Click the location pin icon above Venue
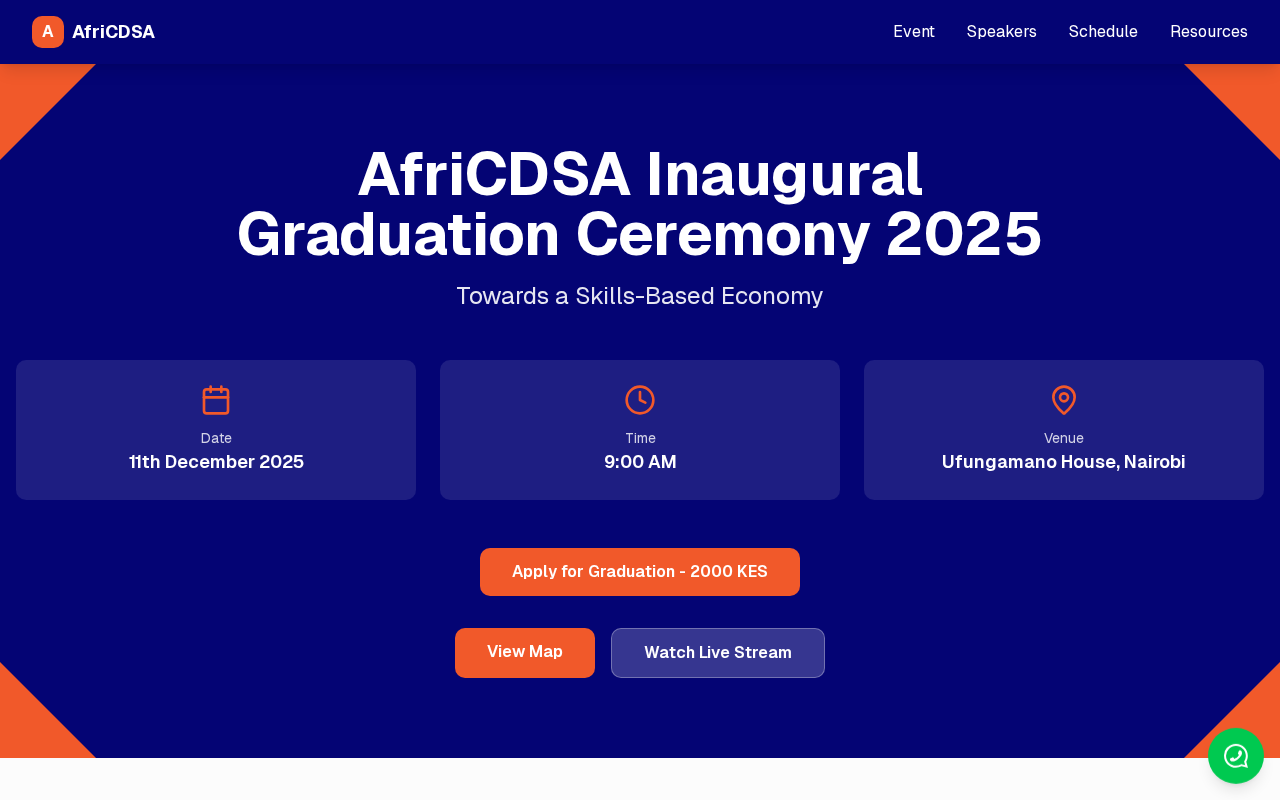 coord(1064,400)
